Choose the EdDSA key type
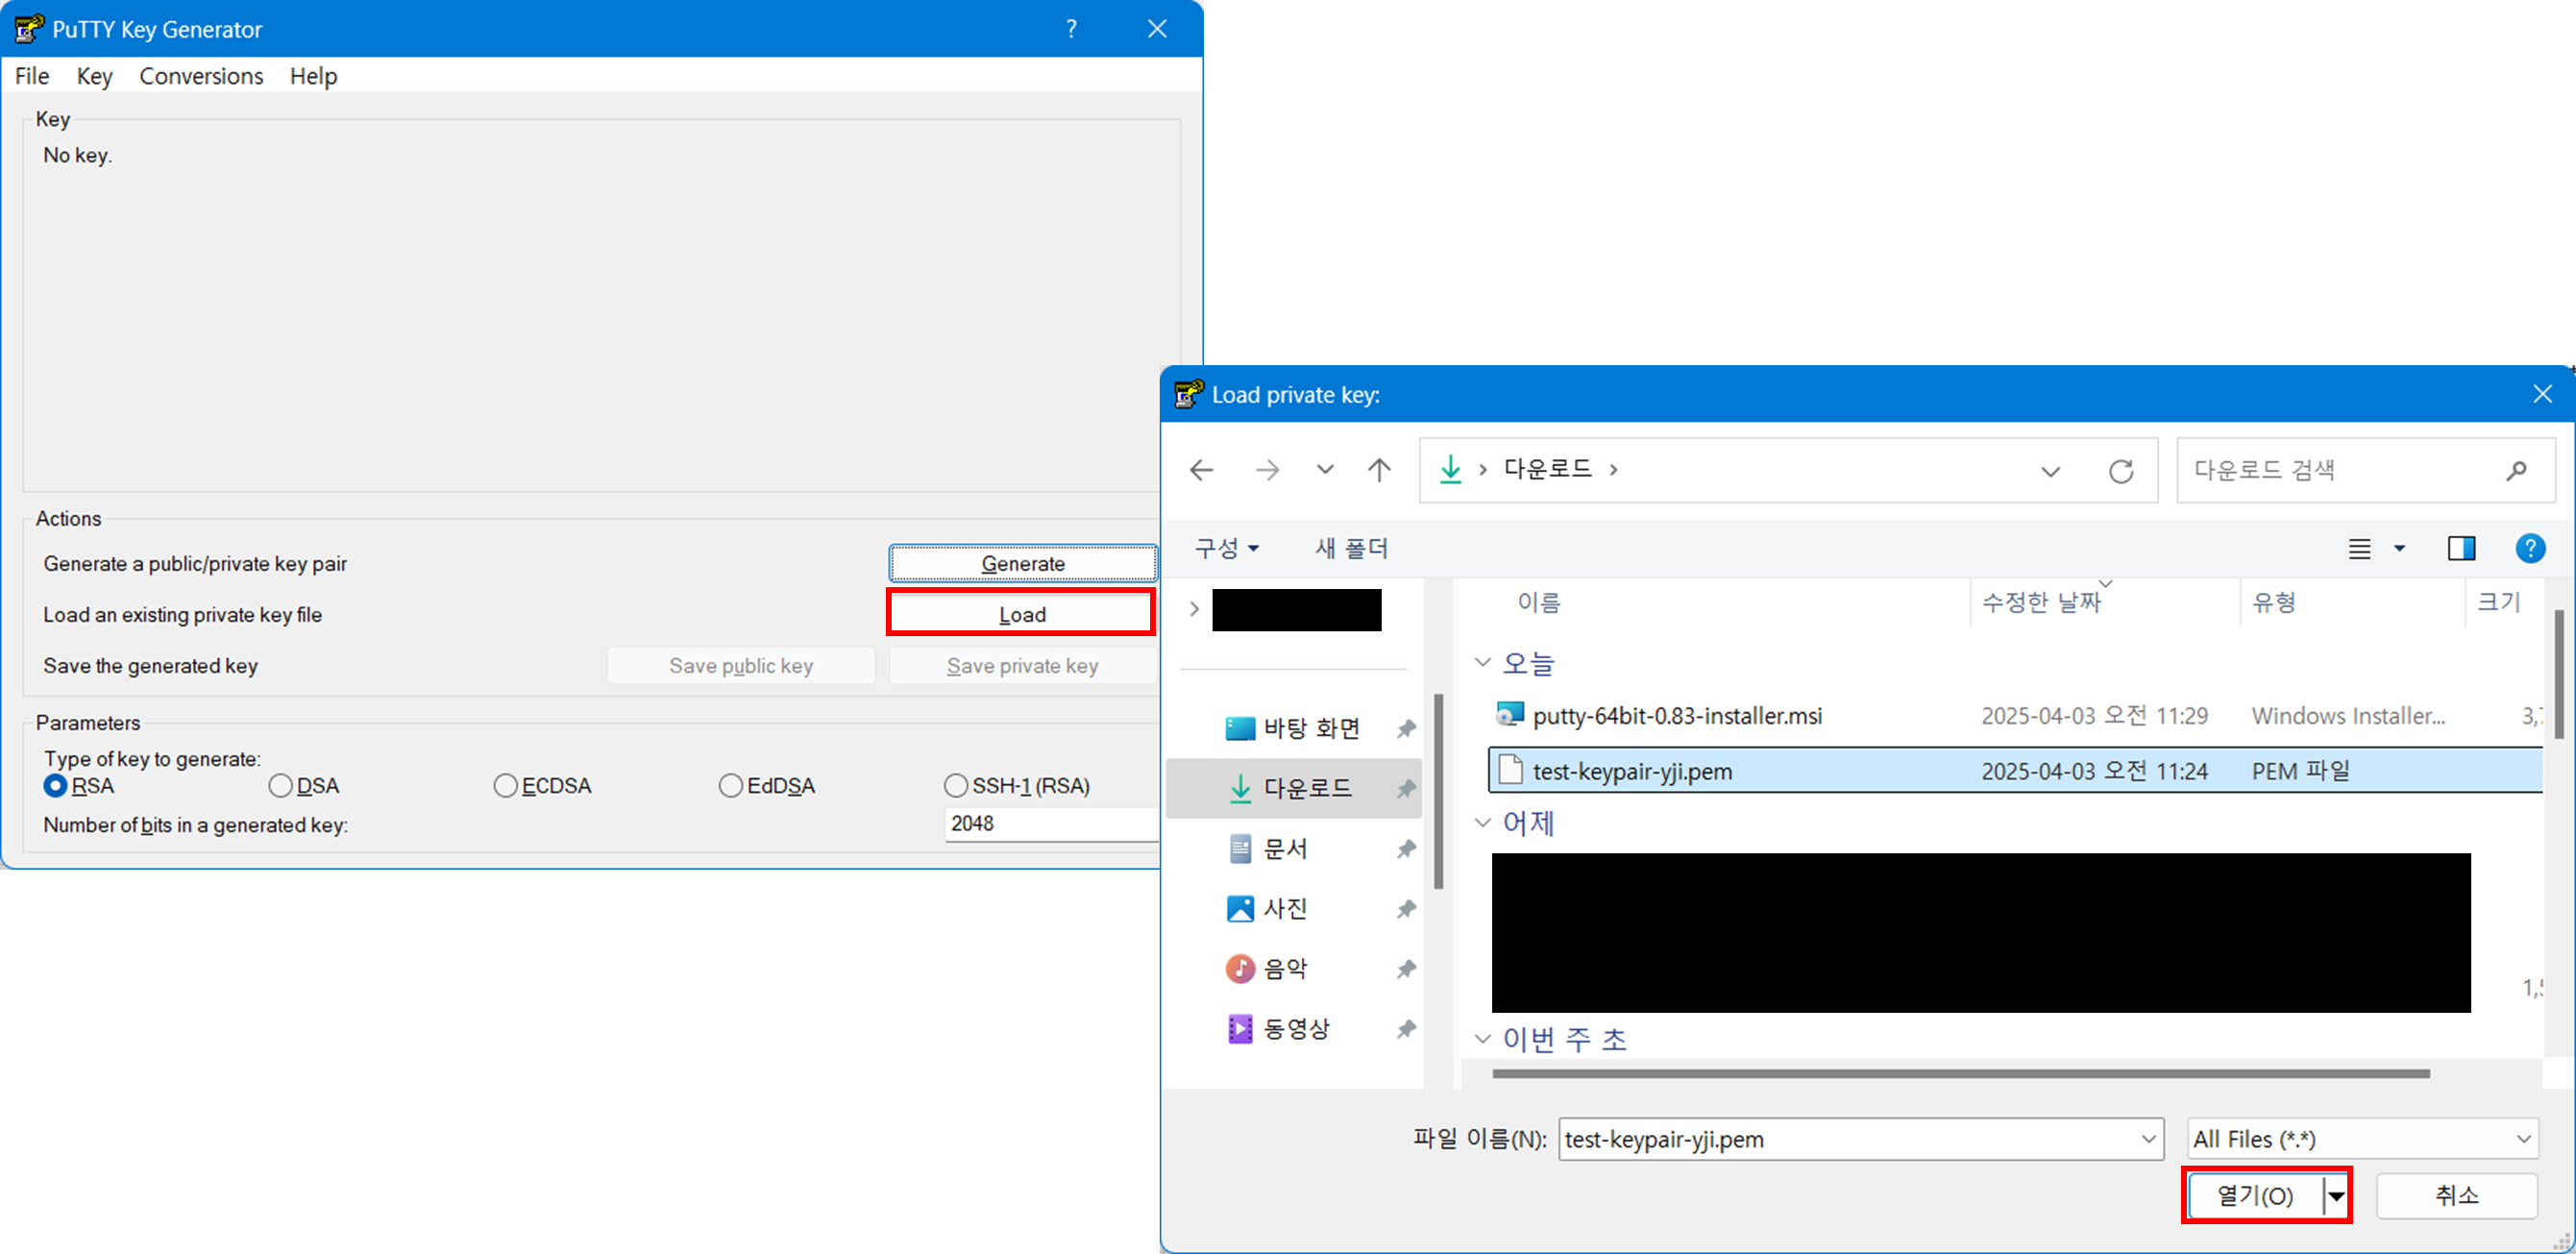 tap(731, 786)
